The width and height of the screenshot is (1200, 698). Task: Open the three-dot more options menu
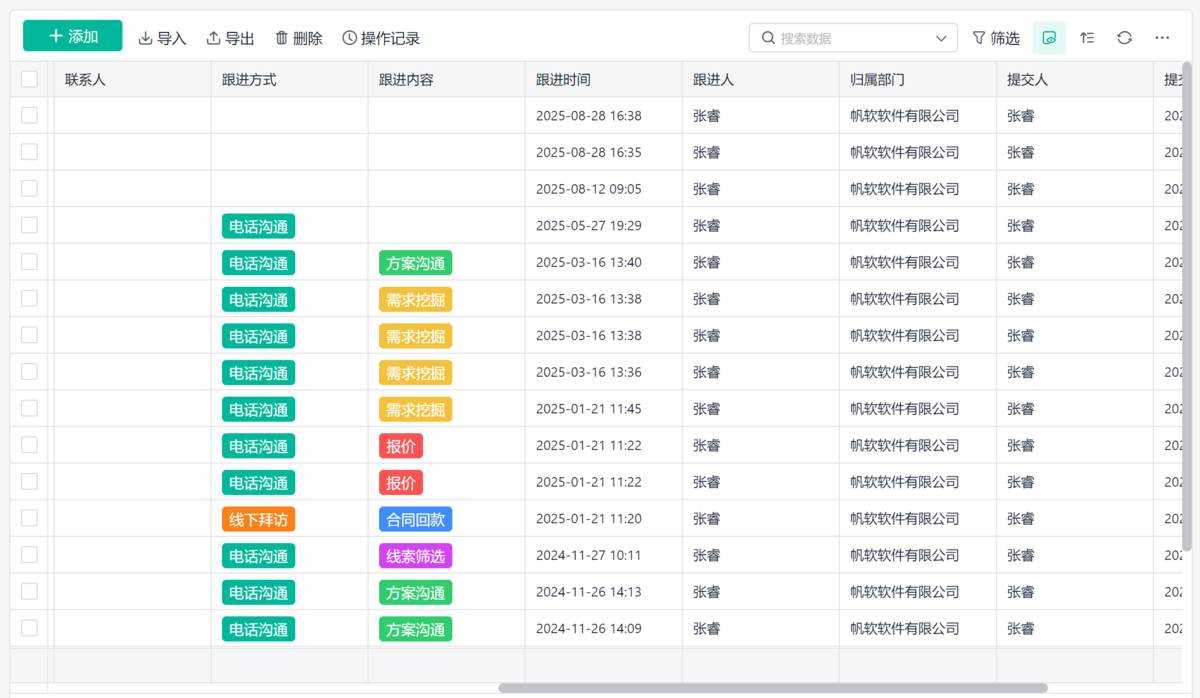(1162, 38)
